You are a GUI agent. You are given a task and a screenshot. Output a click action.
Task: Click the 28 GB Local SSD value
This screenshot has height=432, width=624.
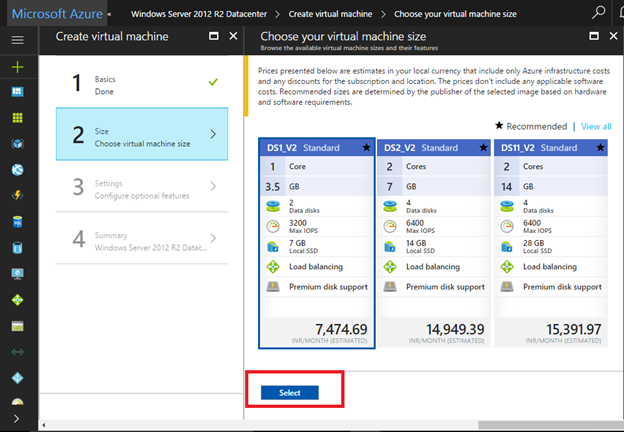534,243
